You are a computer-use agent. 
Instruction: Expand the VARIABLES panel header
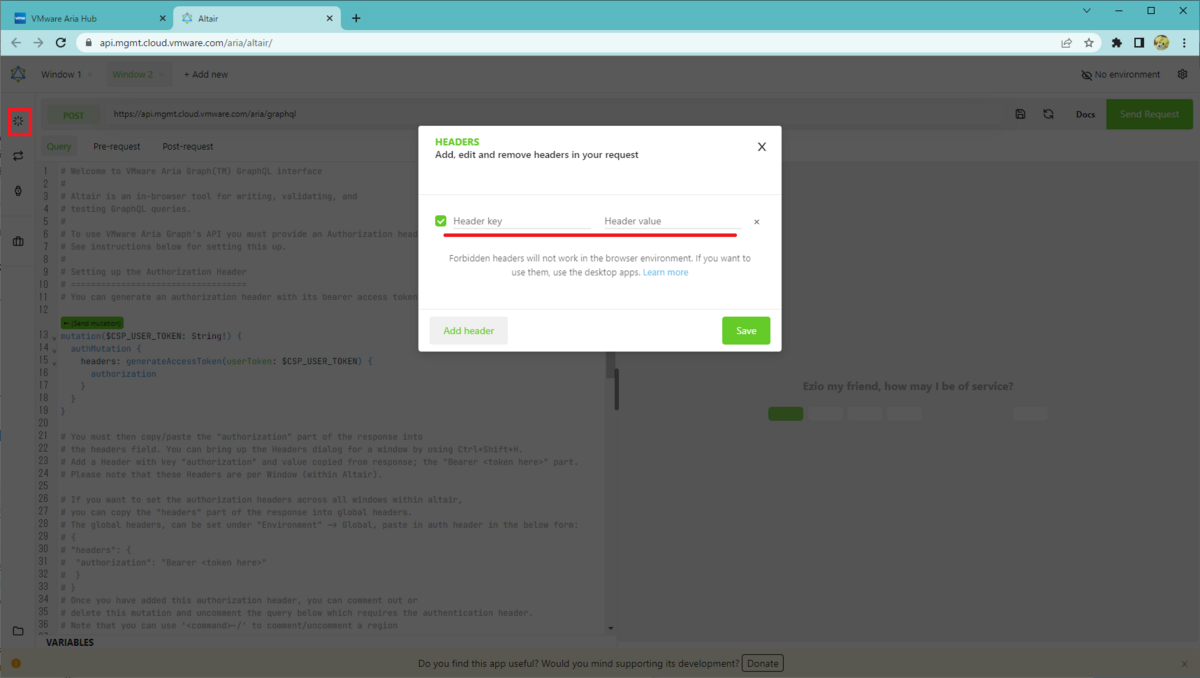click(x=70, y=642)
